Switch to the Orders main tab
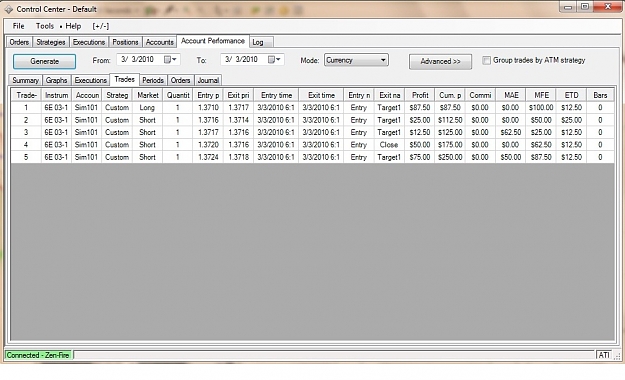The image size is (625, 380). tap(19, 42)
